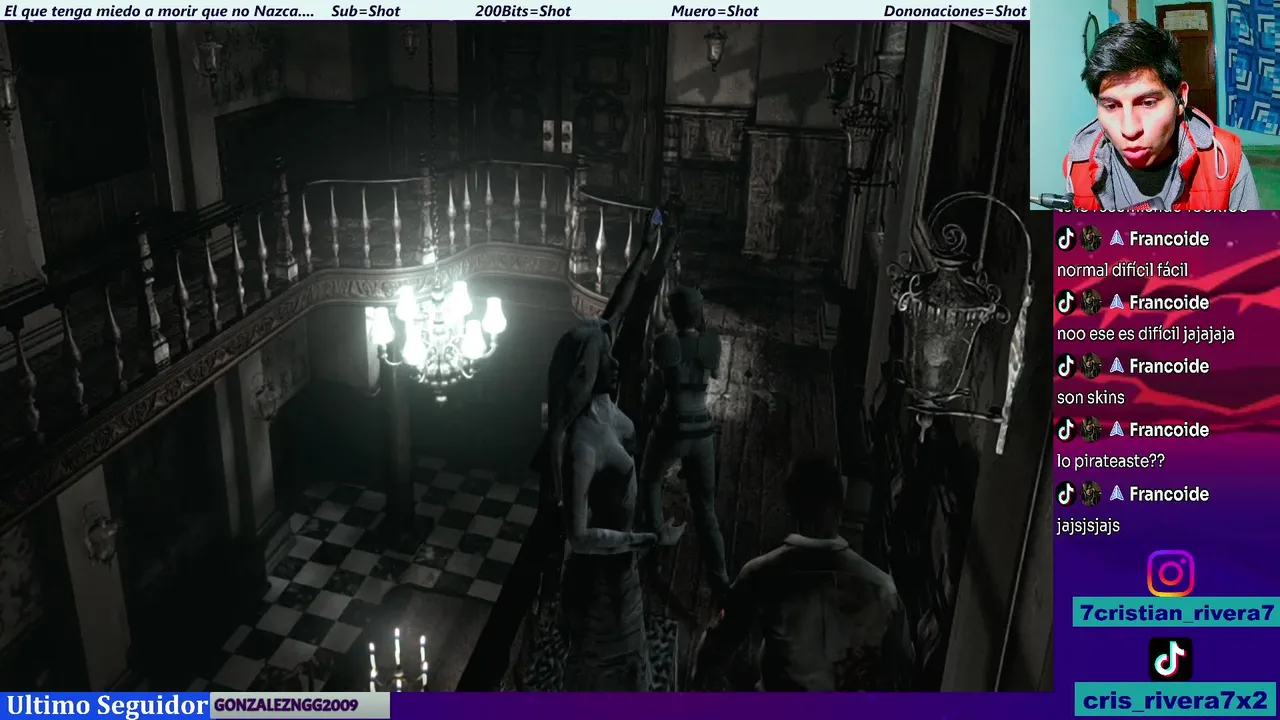The height and width of the screenshot is (720, 1280).
Task: Click TikTok icon above 'noo ese es difícil' message
Action: pyautogui.click(x=1066, y=303)
